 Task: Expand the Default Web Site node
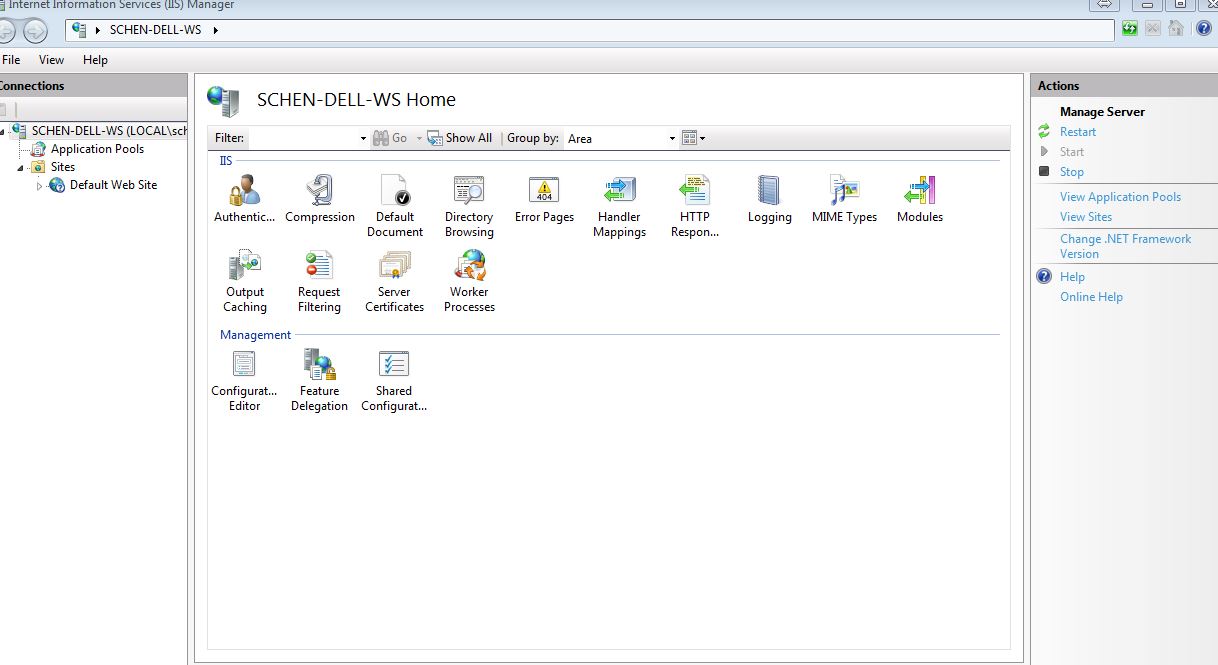(38, 185)
